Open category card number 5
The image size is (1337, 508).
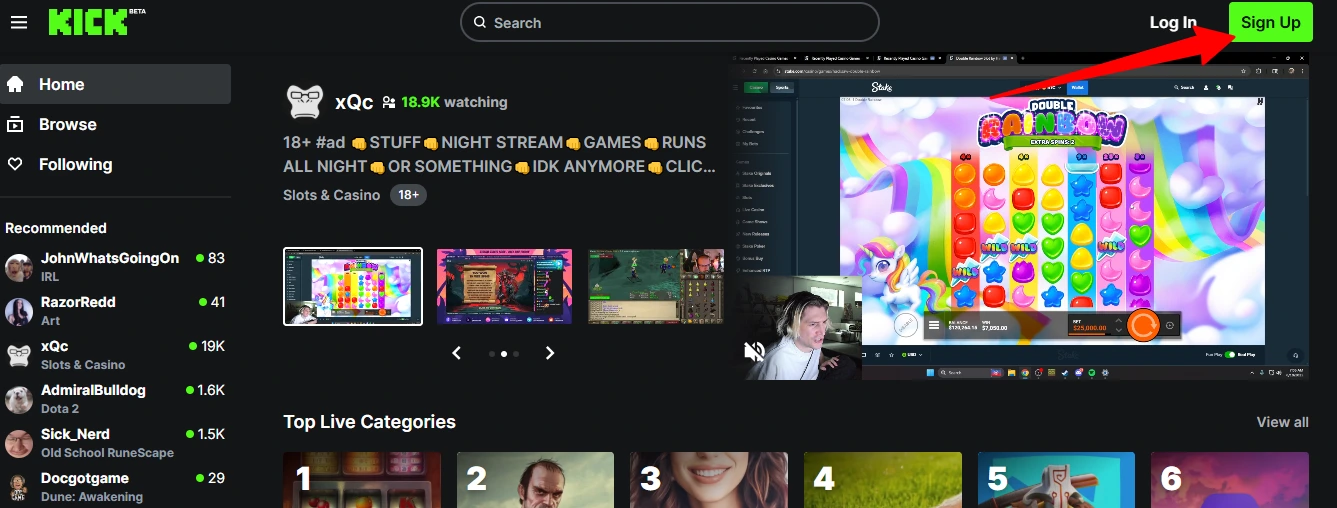coord(1056,480)
